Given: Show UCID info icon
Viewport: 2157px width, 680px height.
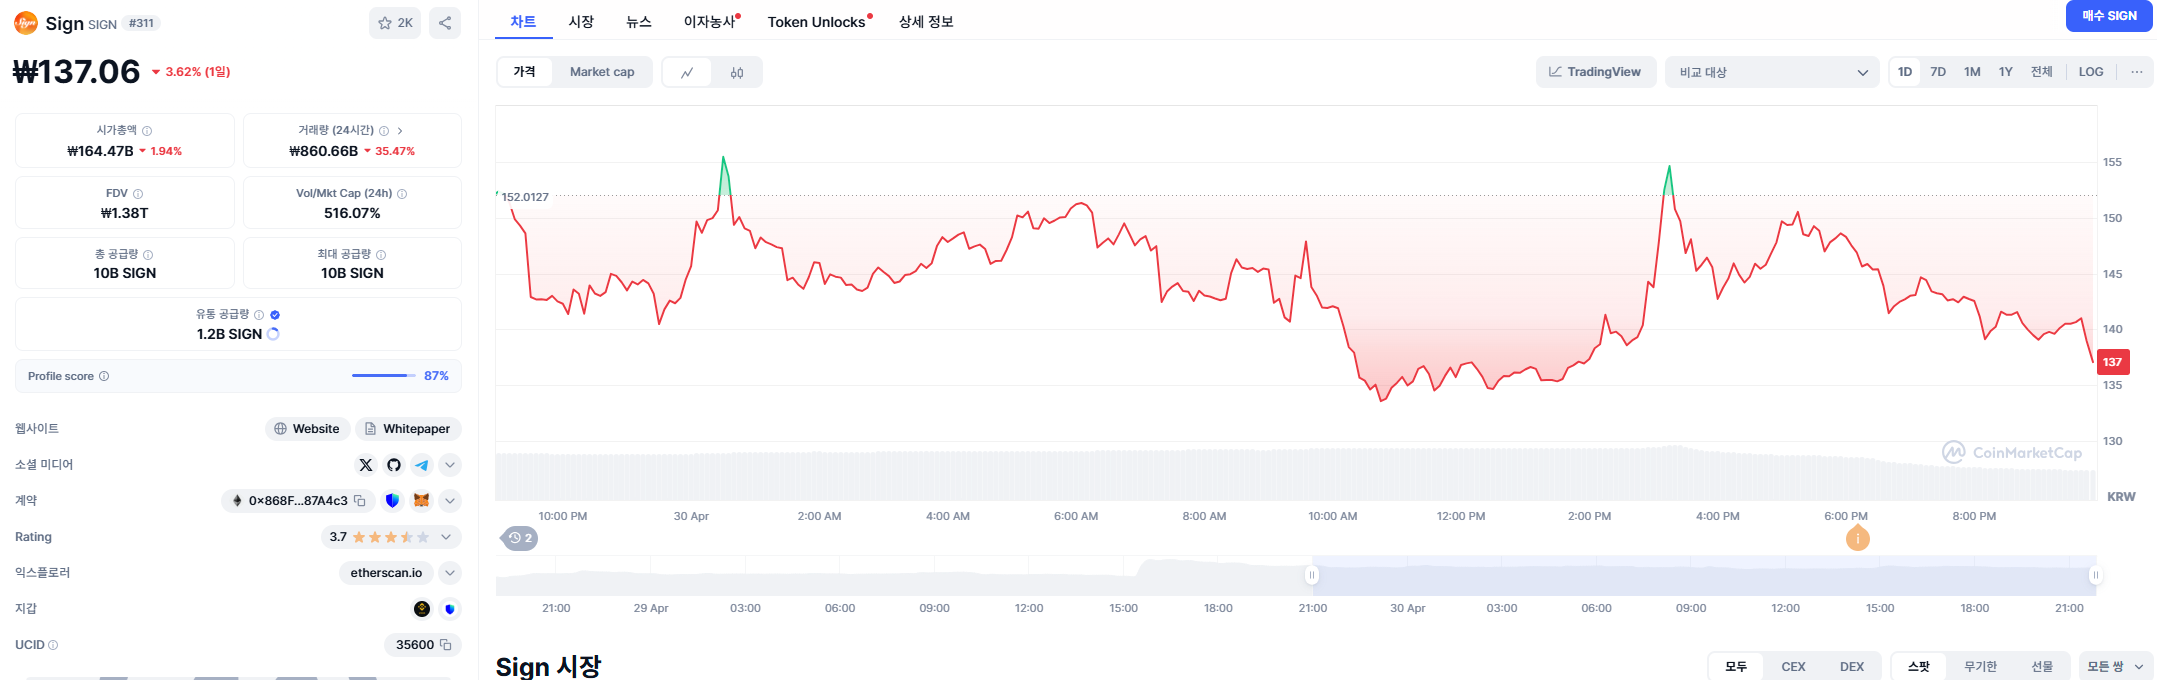Looking at the screenshot, I should click(x=53, y=645).
